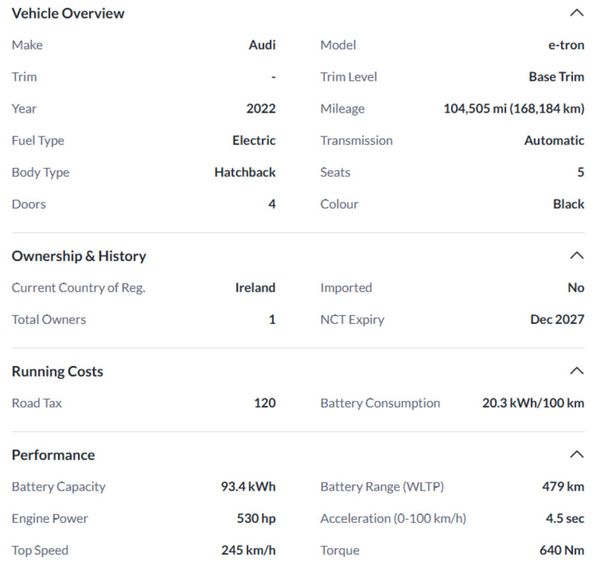Collapse the Running Costs section chevron
600x567 pixels.
pos(576,371)
